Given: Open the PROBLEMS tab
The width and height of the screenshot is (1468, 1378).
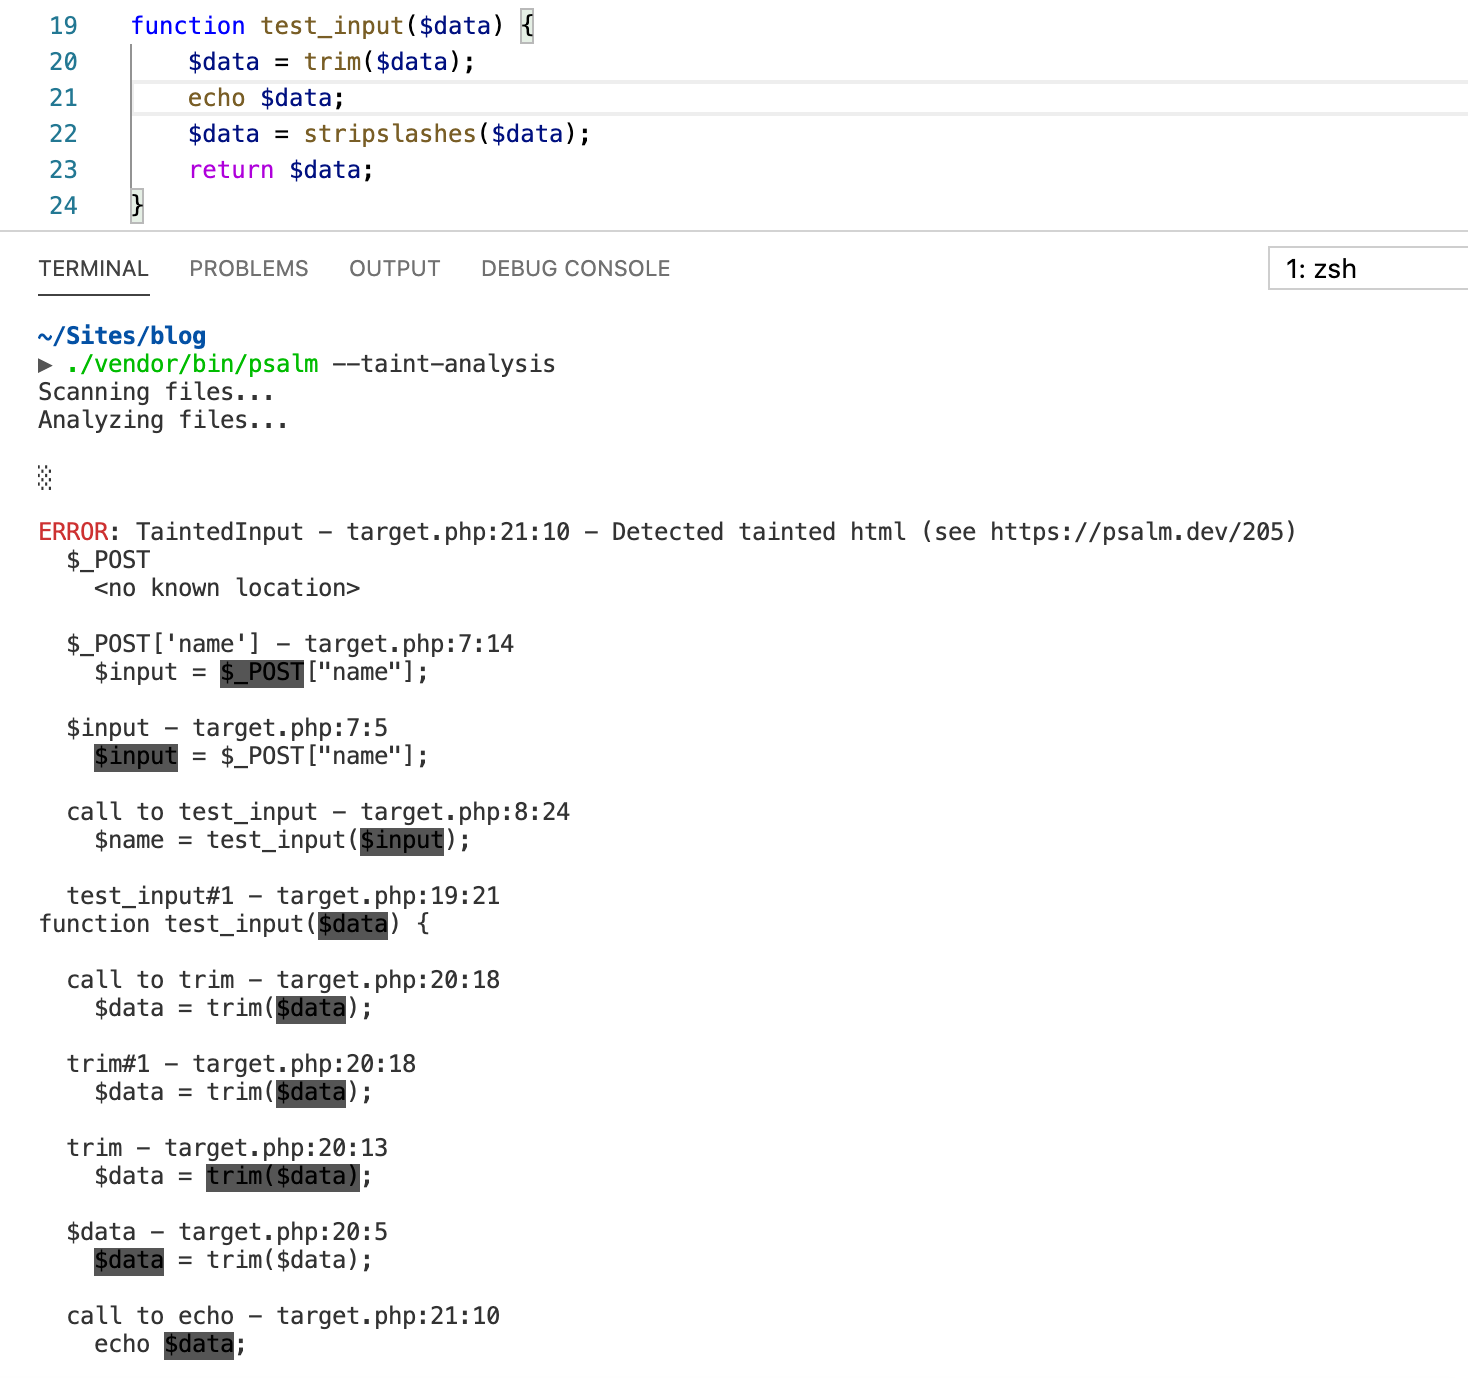Looking at the screenshot, I should click(x=249, y=268).
